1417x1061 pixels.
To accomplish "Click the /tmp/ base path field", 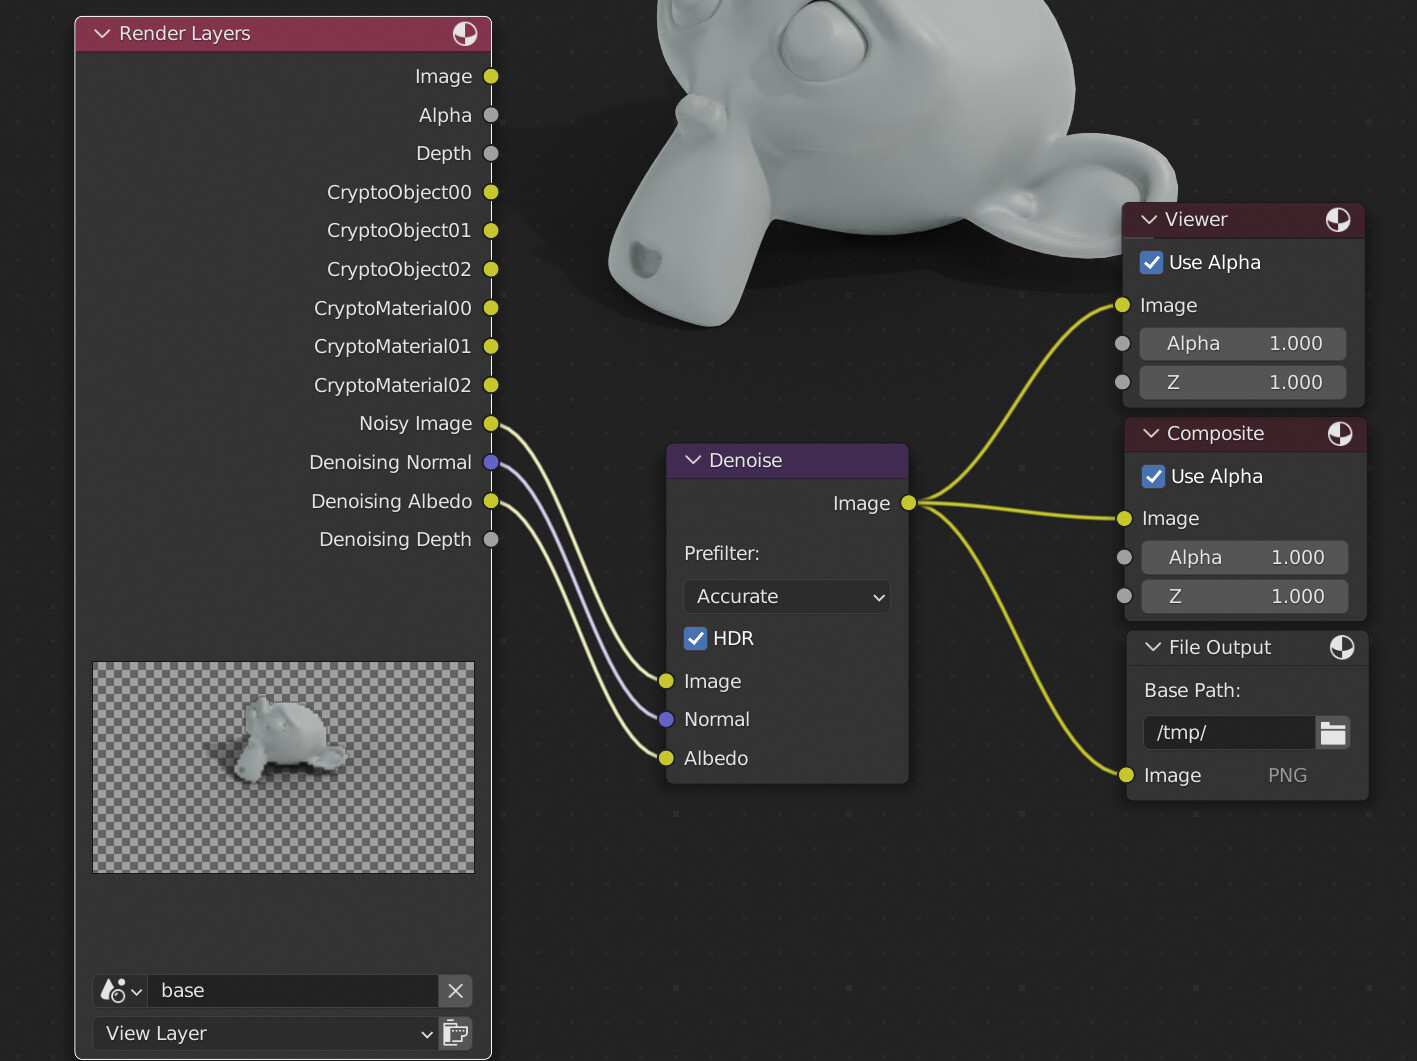I will pos(1229,733).
